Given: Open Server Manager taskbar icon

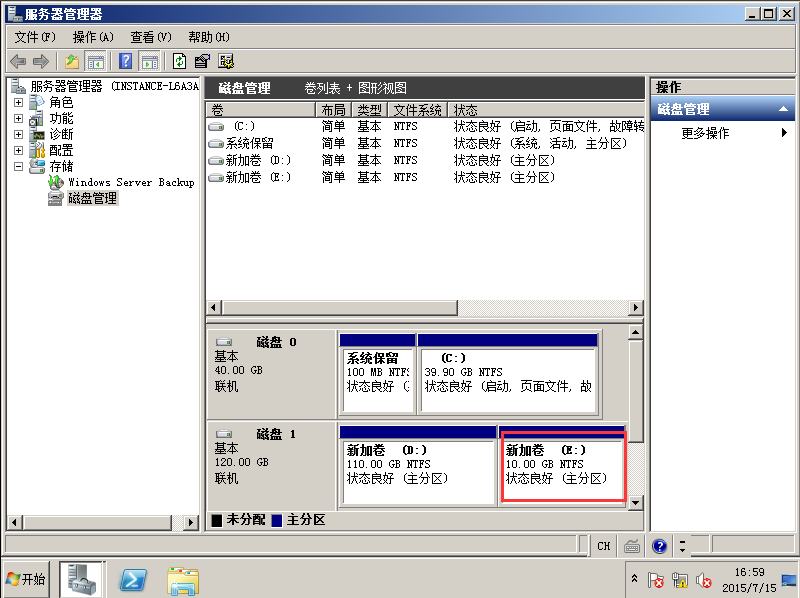Looking at the screenshot, I should pos(82,579).
